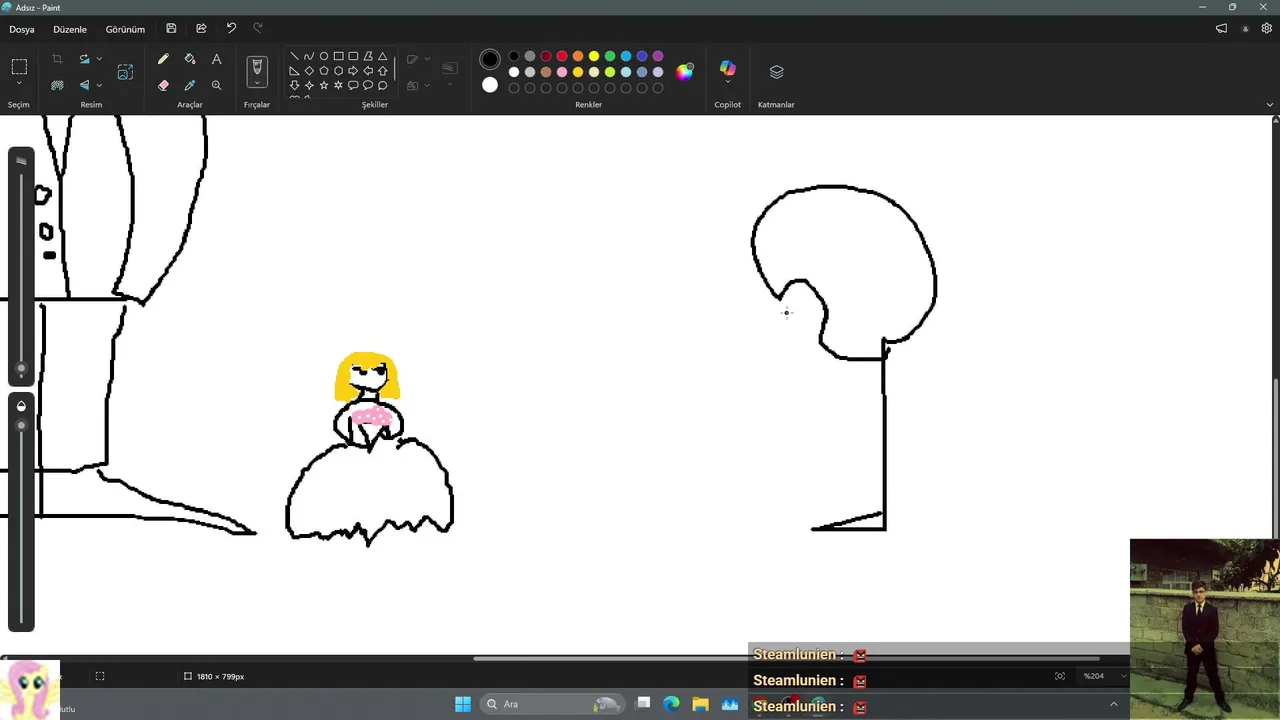Screen dimensions: 1280x720
Task: Select primary color 1 black circle
Action: pos(490,59)
